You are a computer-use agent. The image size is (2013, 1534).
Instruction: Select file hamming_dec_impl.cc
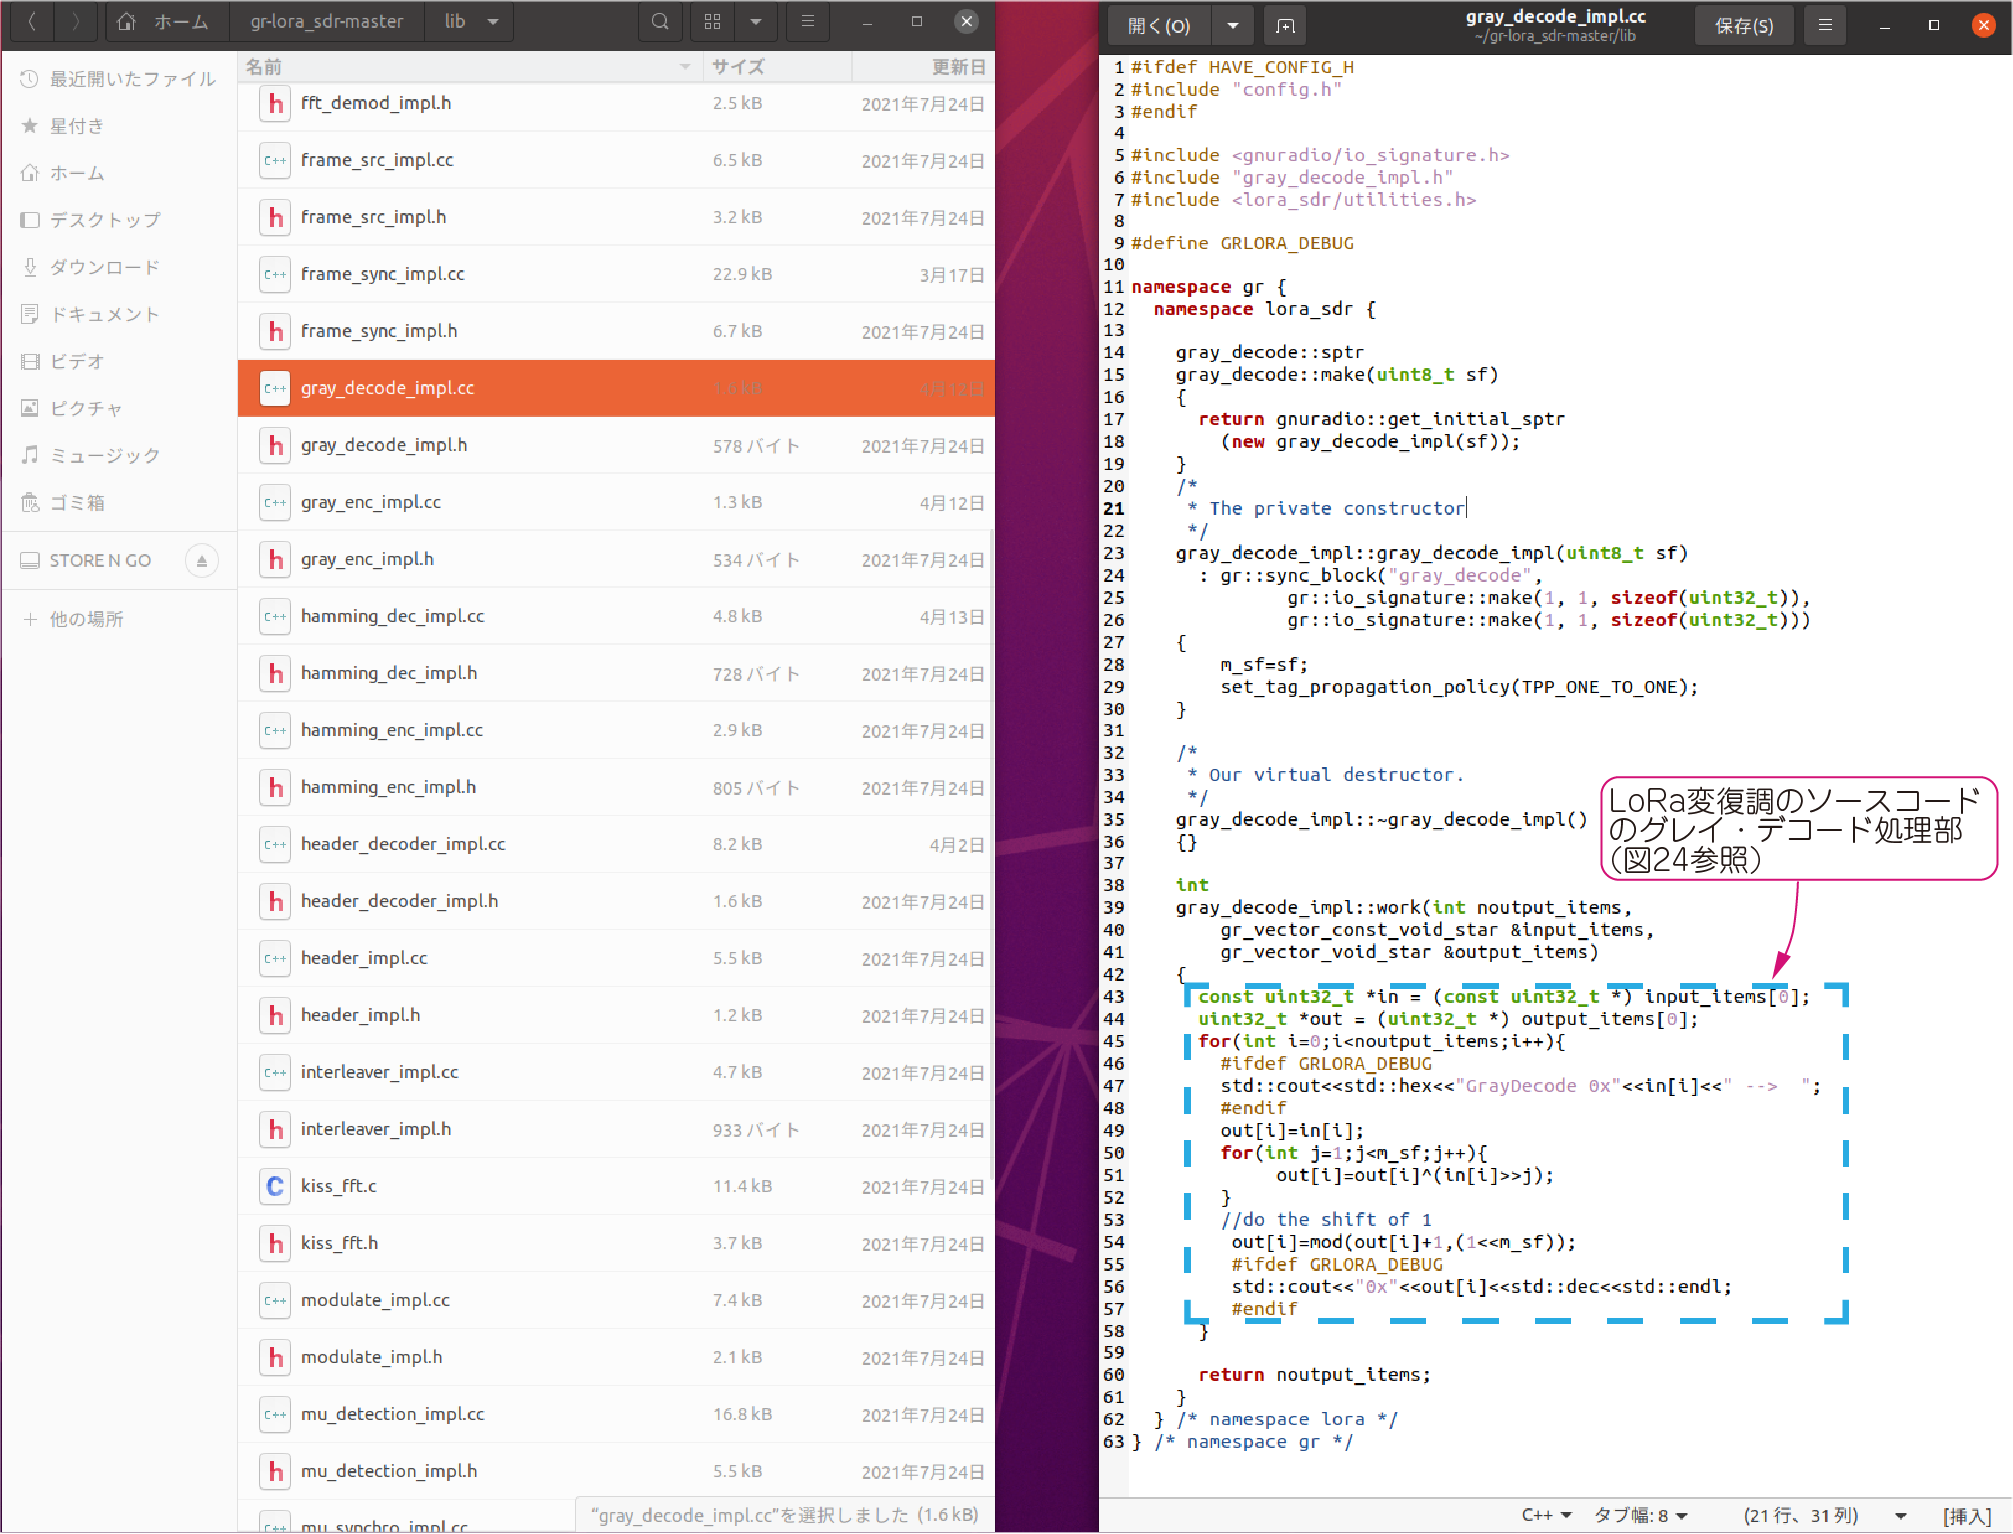pyautogui.click(x=392, y=616)
